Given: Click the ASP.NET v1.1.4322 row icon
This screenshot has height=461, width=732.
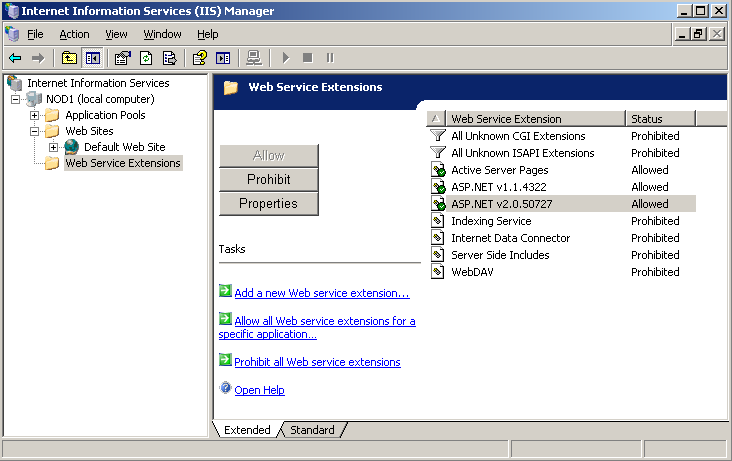Looking at the screenshot, I should 438,187.
